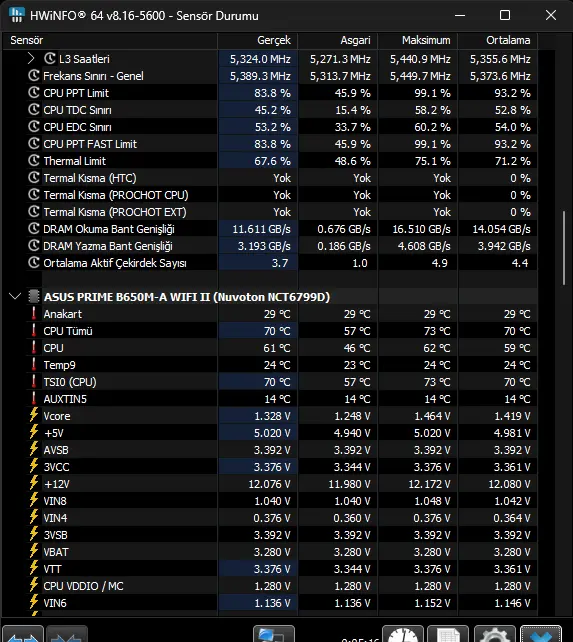Image resolution: width=573 pixels, height=642 pixels.
Task: Click the lightning bolt icon beside VIN6
Action: coord(34,602)
